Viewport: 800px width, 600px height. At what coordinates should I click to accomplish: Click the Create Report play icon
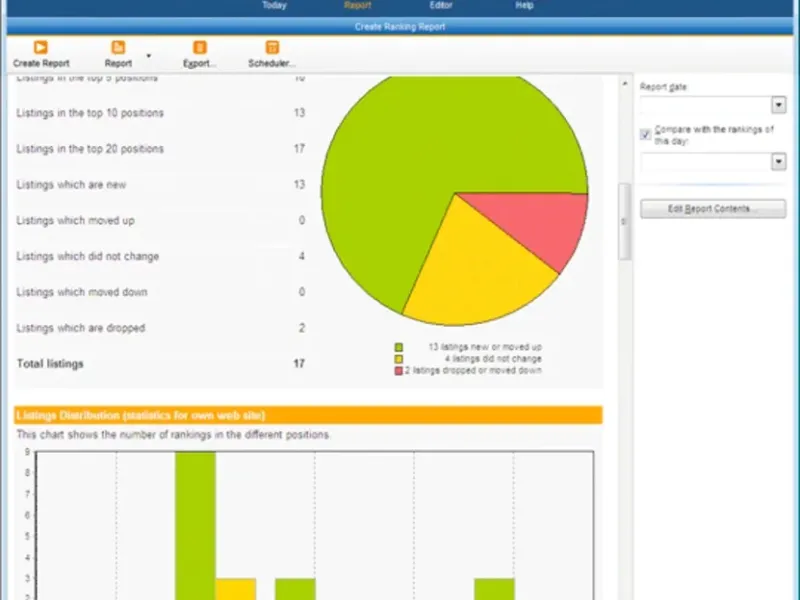tap(40, 47)
